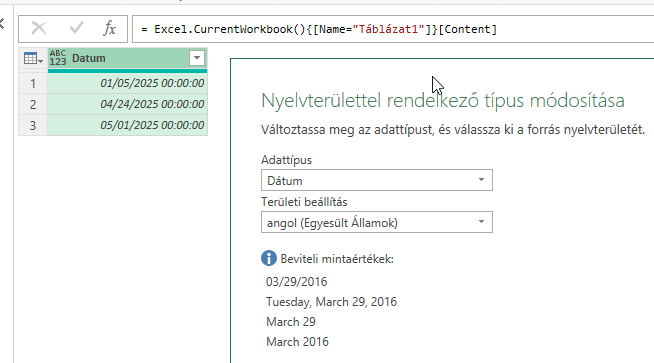The width and height of the screenshot is (654, 363).
Task: Select cell 04/24/2025 00:00:00
Action: coord(127,104)
